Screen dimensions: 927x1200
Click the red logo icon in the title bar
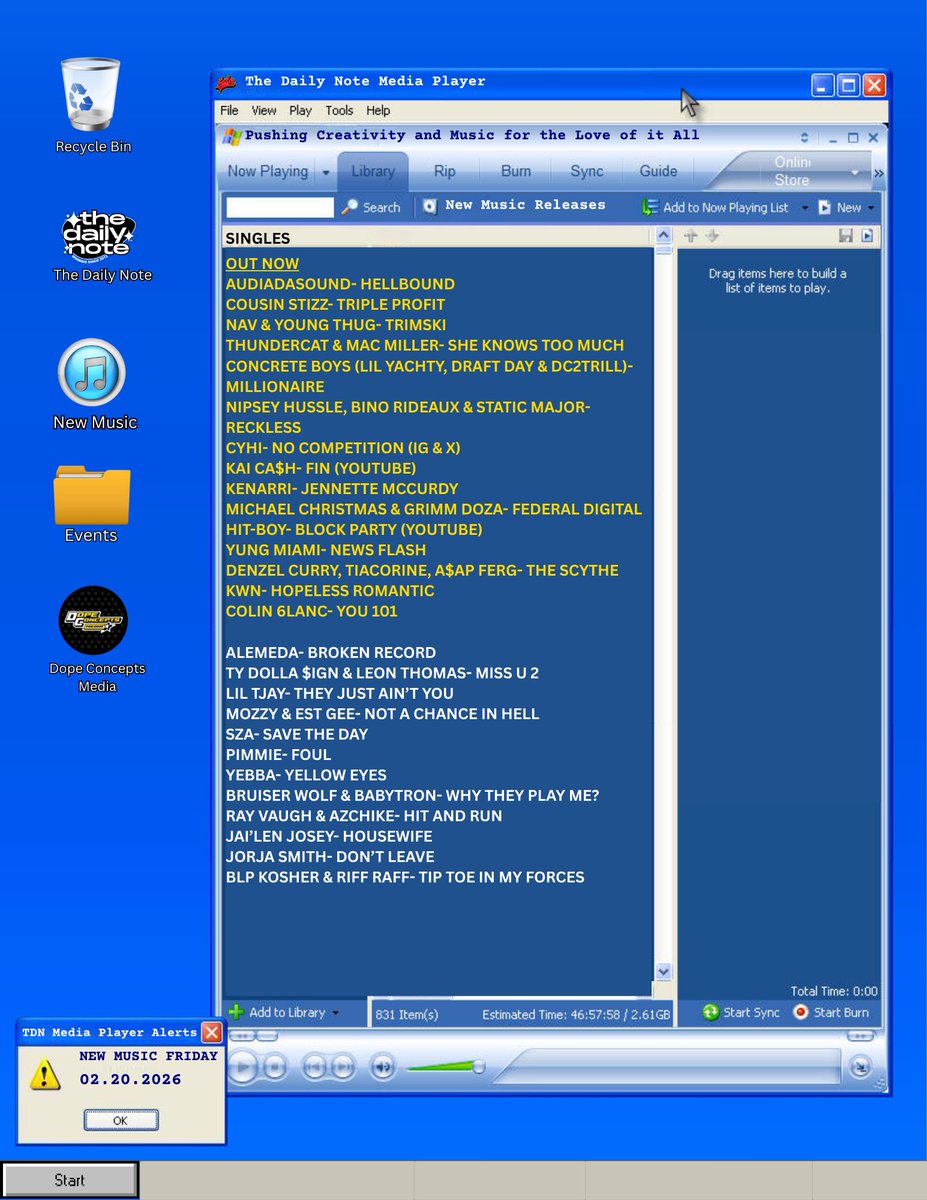(x=228, y=82)
